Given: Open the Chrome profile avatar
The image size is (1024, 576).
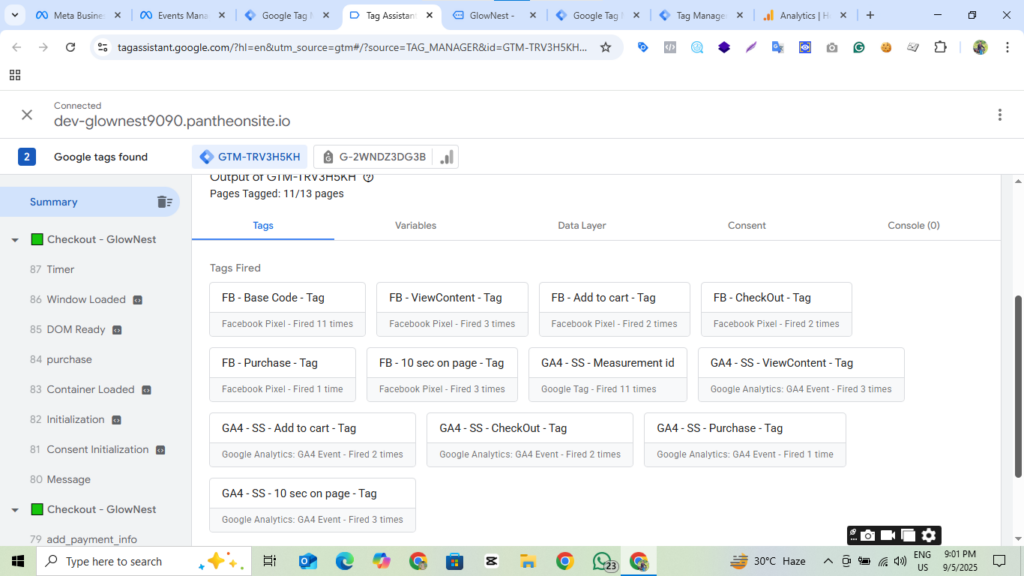Looking at the screenshot, I should tap(980, 47).
